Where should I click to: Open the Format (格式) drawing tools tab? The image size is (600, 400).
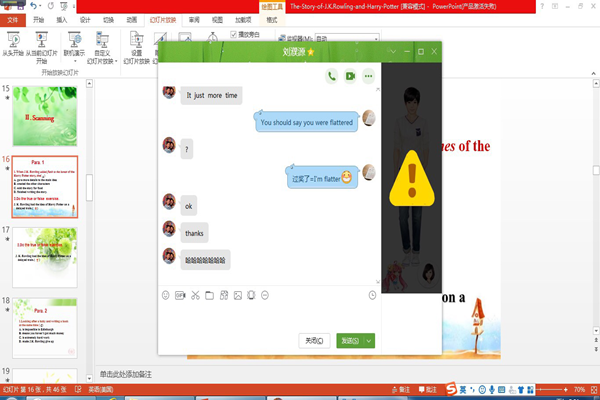coord(272,20)
